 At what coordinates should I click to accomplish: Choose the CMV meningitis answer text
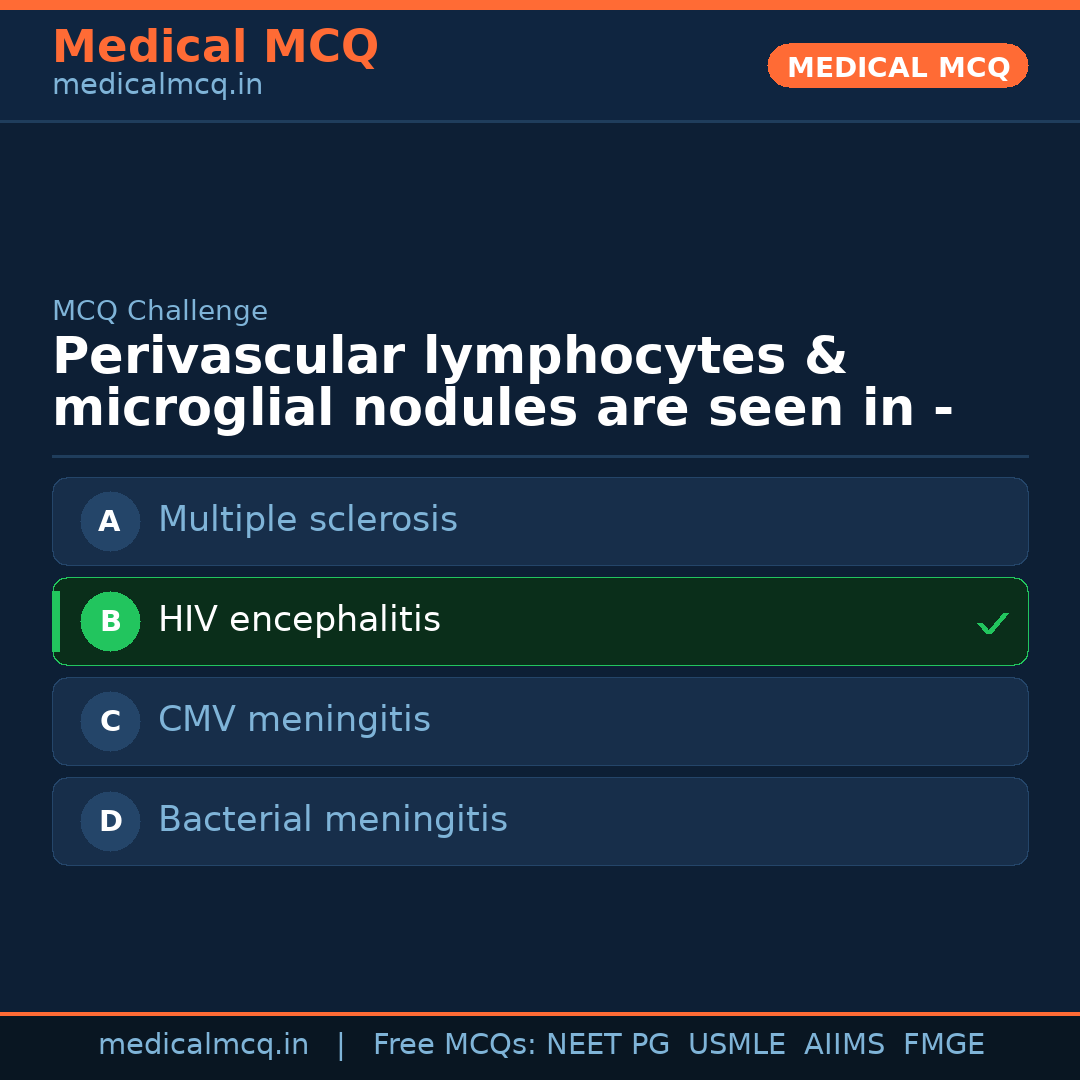click(294, 720)
